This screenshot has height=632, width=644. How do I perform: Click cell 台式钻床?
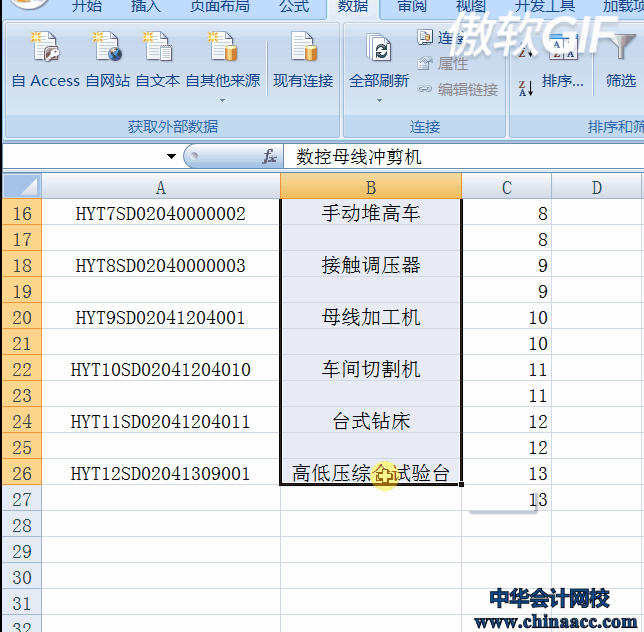coord(371,421)
